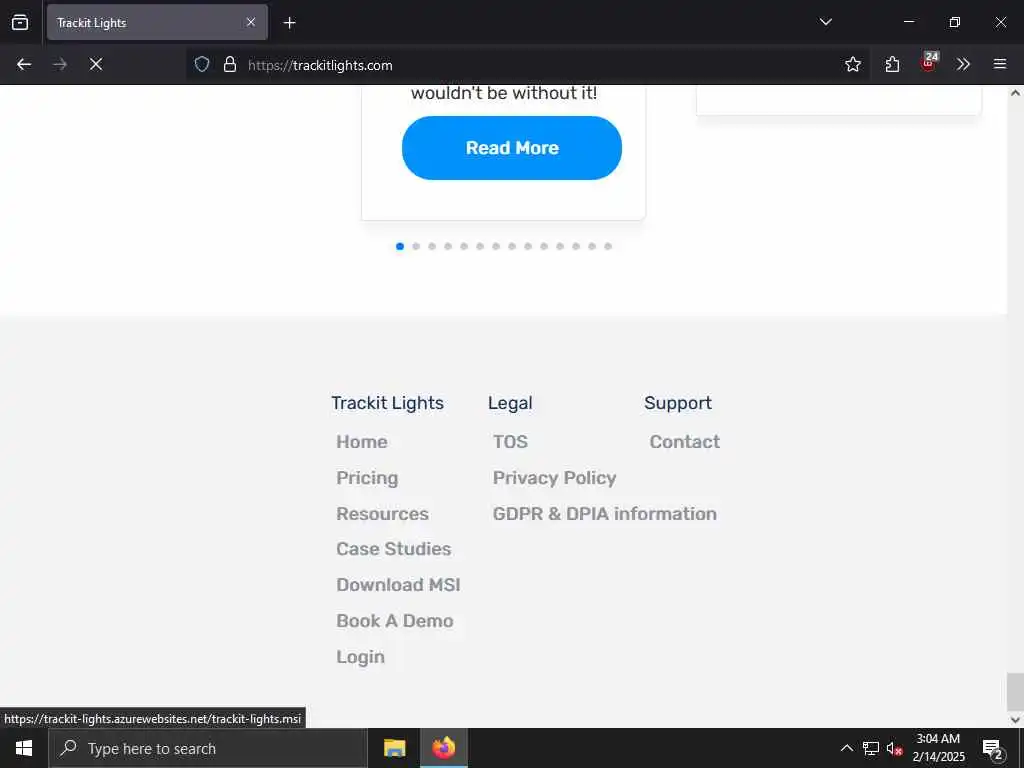Open the Download MSI footer link

click(398, 584)
